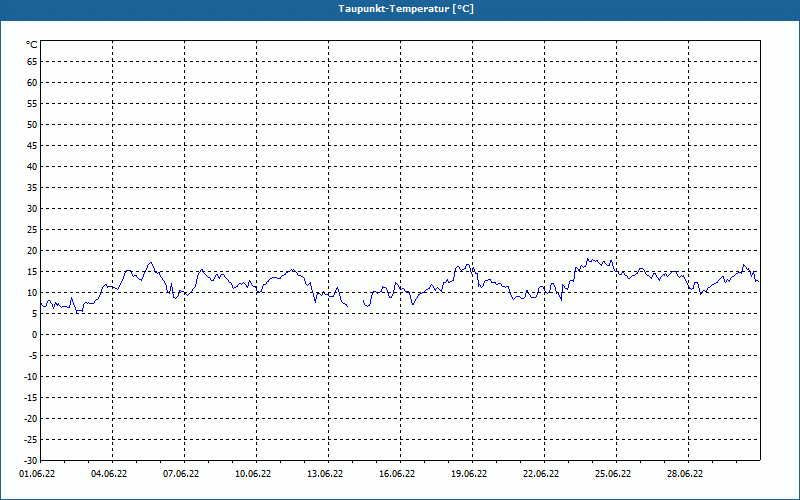Click the 25 y-axis label
The height and width of the screenshot is (500, 800).
click(32, 230)
